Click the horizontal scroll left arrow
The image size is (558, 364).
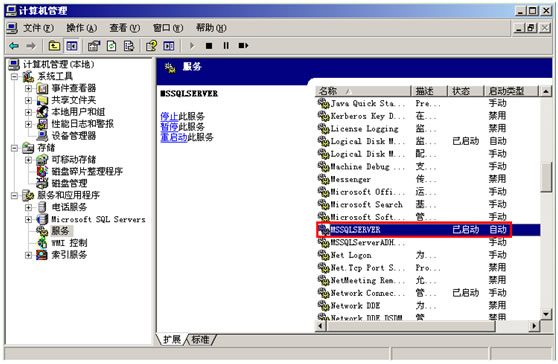321,326
